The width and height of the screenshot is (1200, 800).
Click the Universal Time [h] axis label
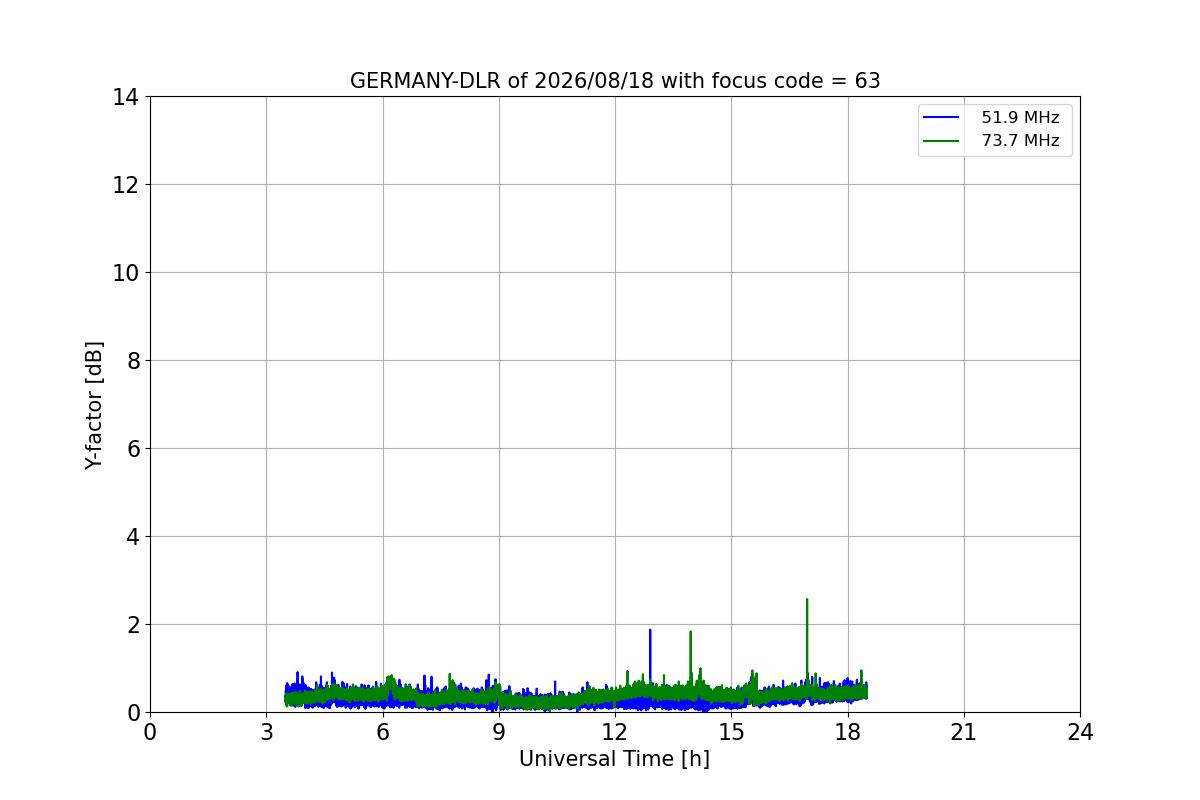point(614,759)
